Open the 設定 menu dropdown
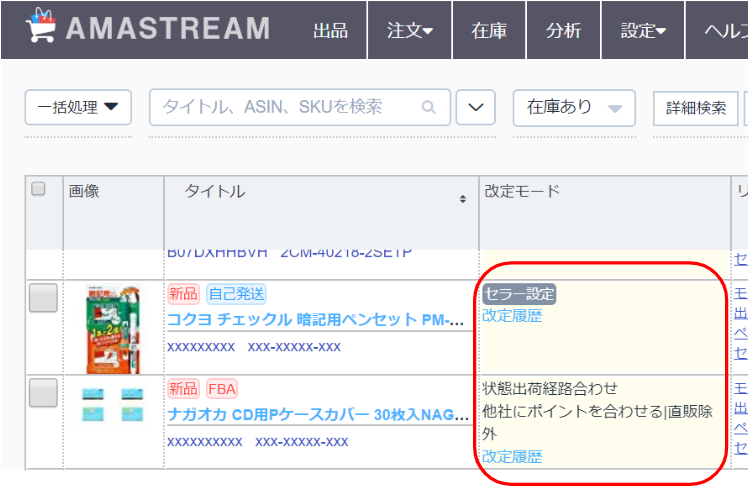The height and width of the screenshot is (496, 748). click(x=643, y=31)
